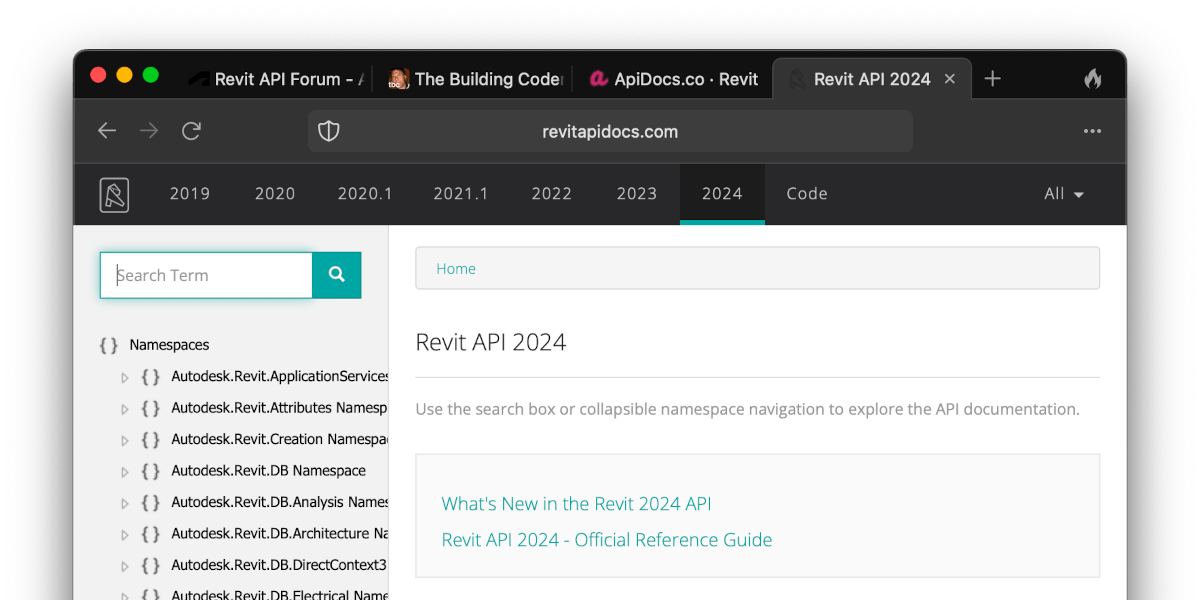This screenshot has width=1200, height=600.
Task: Open a new browser tab with plus button
Action: pos(992,78)
